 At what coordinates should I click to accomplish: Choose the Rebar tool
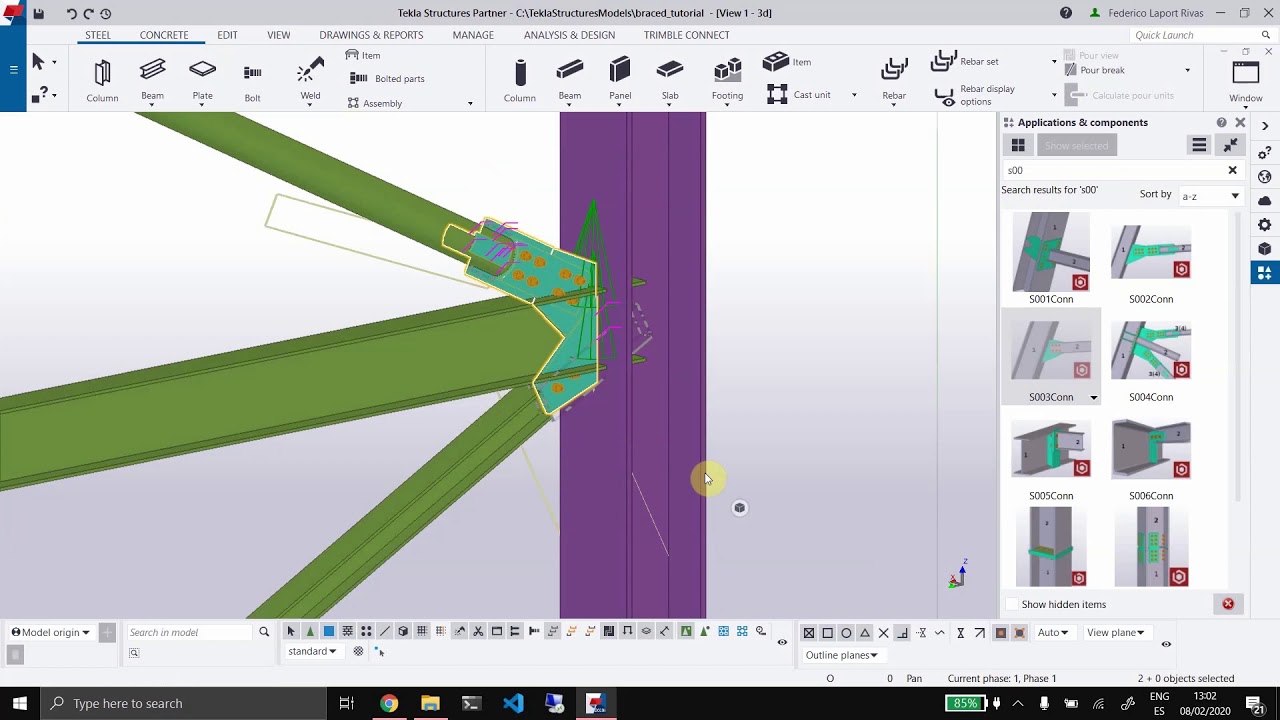click(894, 80)
